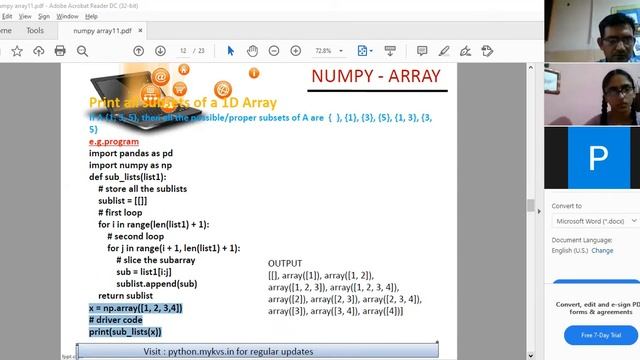Click the fit page tool icon

362,51
